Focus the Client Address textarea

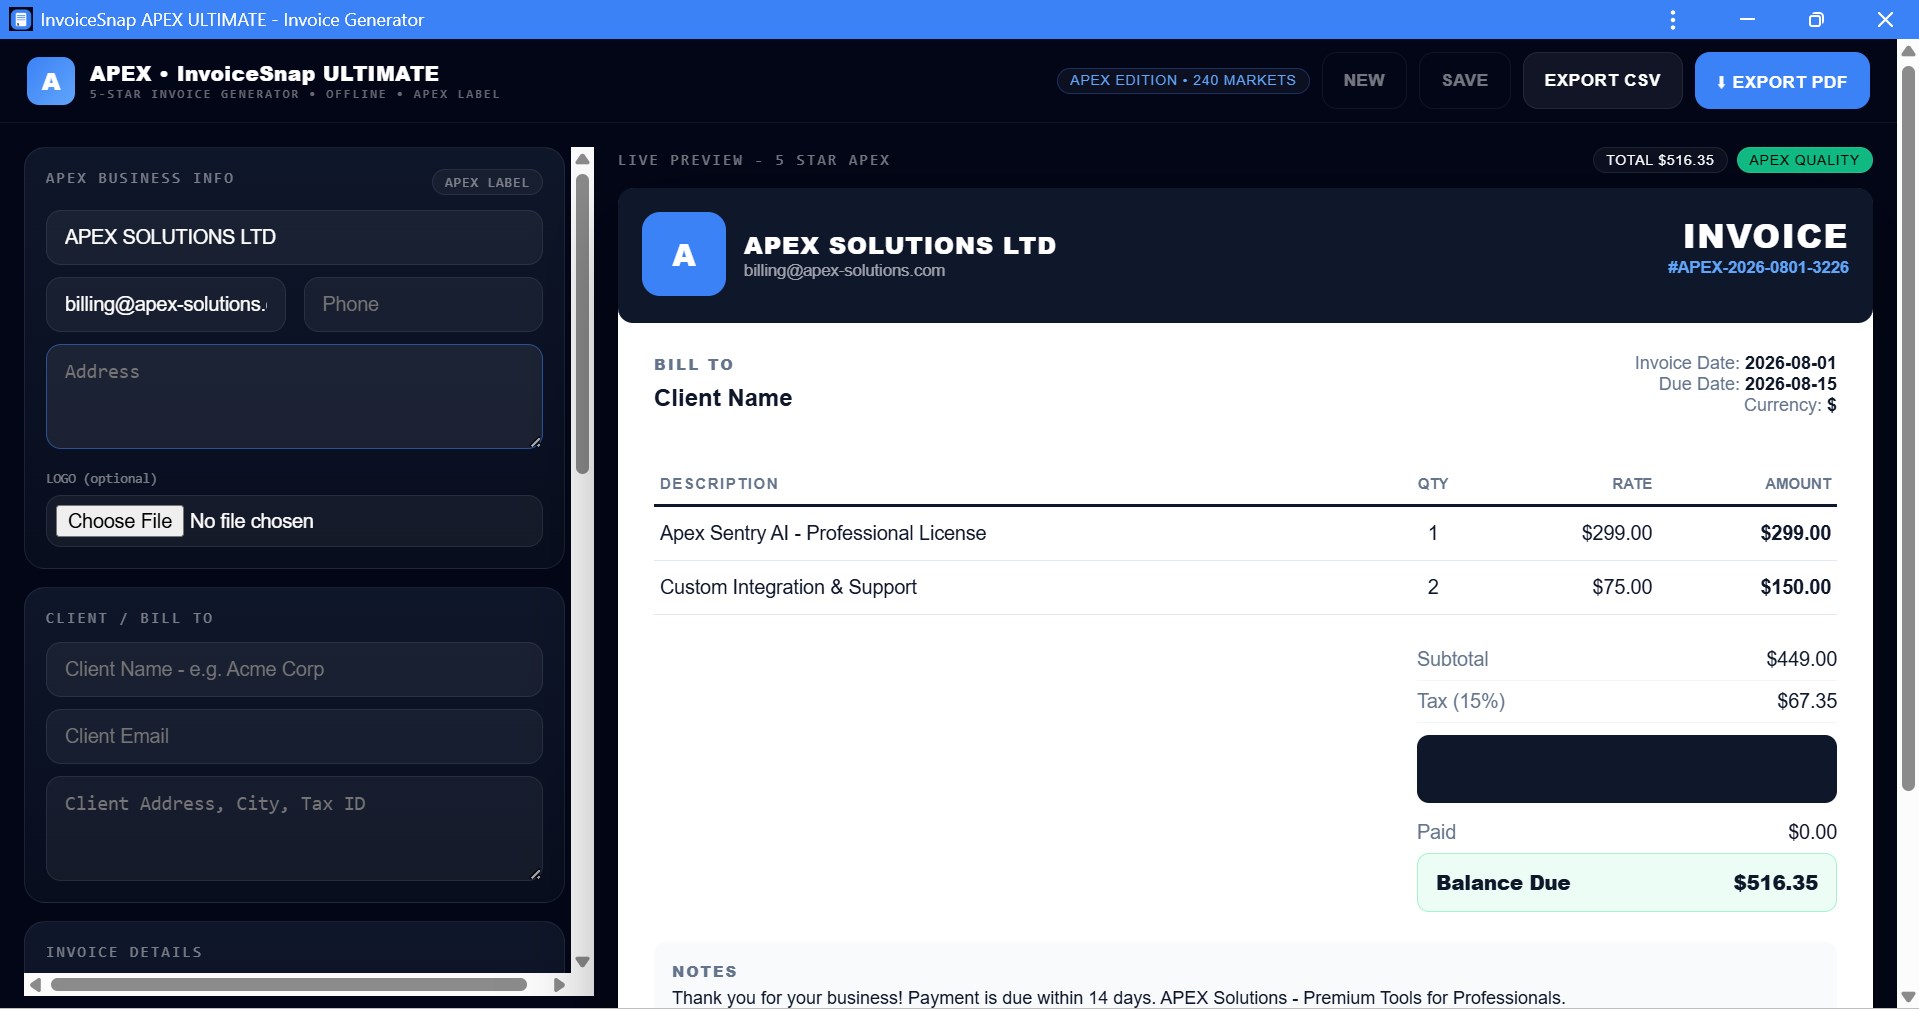(x=294, y=829)
